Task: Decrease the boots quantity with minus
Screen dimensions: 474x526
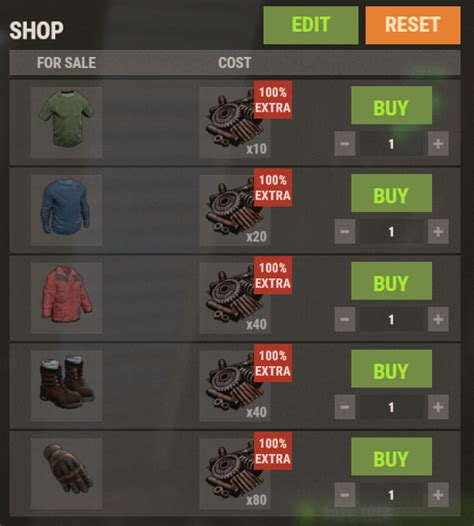Action: click(x=345, y=407)
